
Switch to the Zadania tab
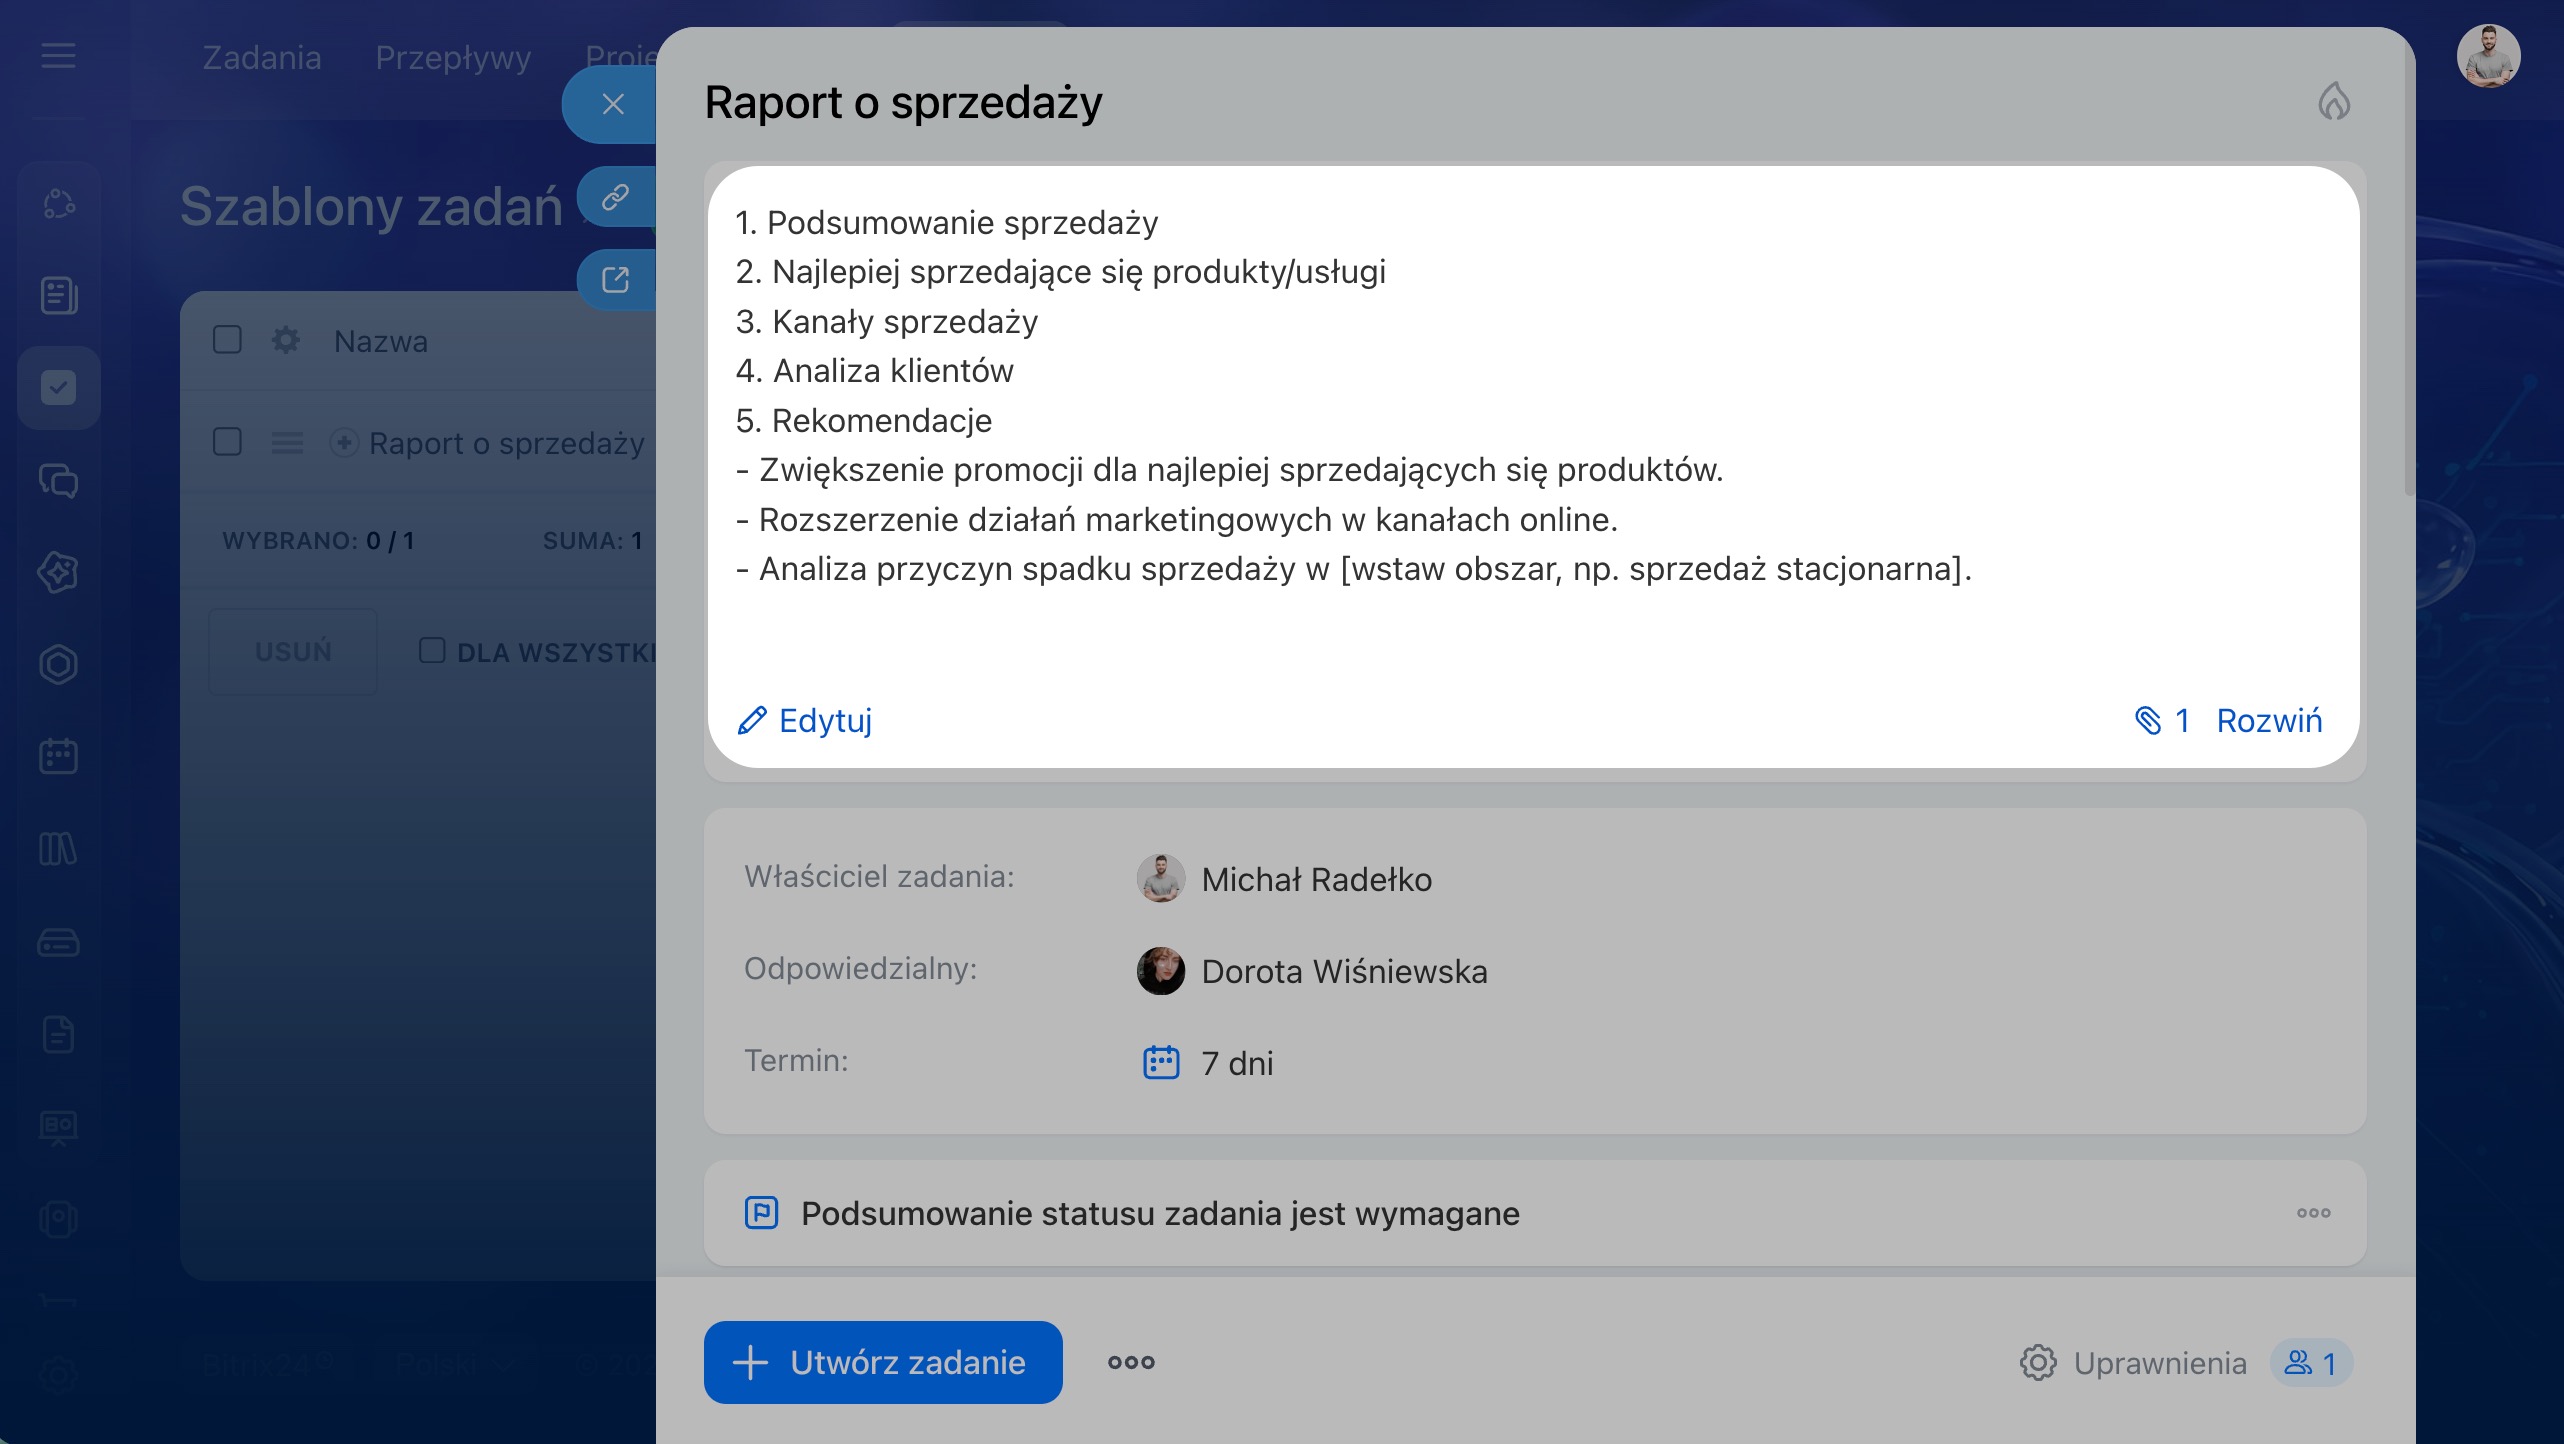click(262, 57)
